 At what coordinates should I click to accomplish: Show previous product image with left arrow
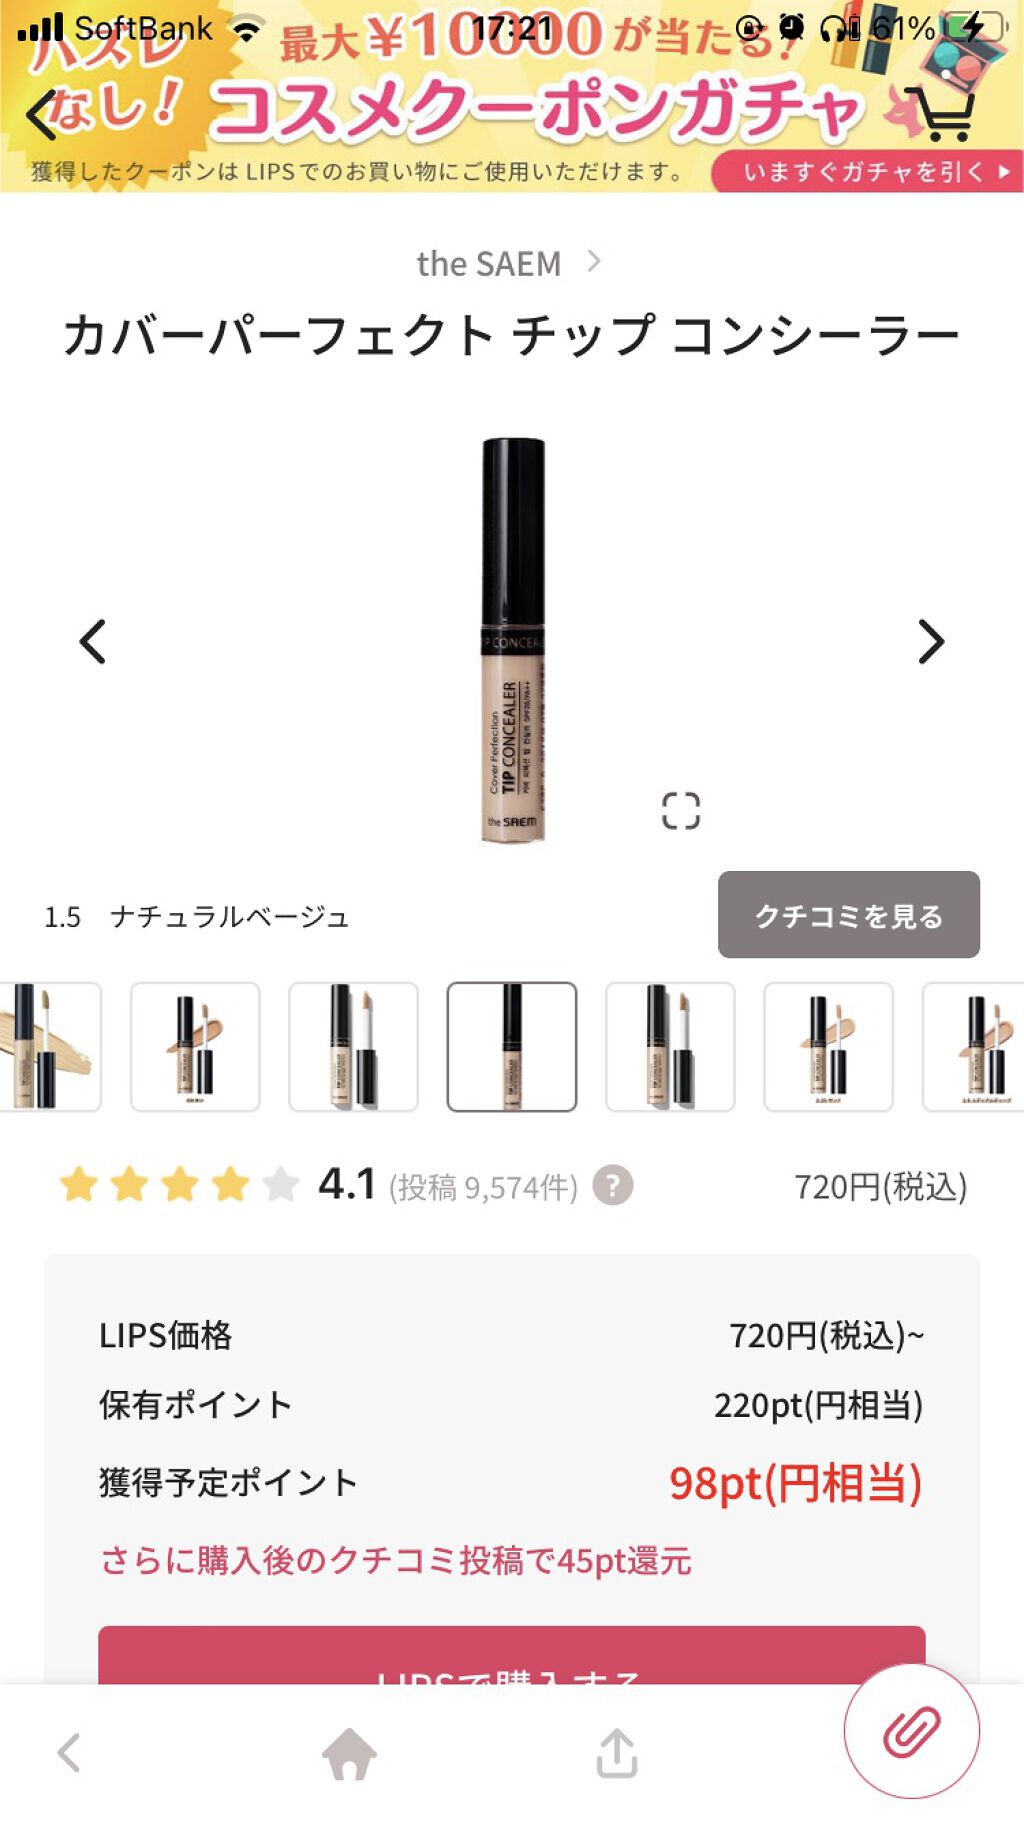pos(93,642)
